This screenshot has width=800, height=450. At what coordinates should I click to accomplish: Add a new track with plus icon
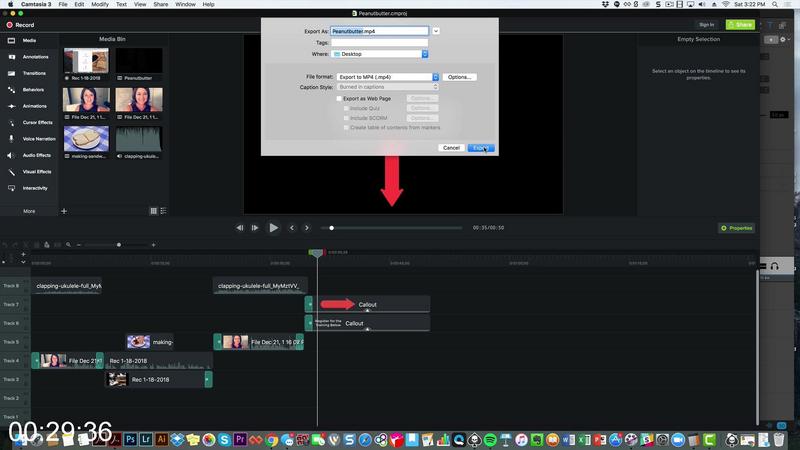(23, 254)
